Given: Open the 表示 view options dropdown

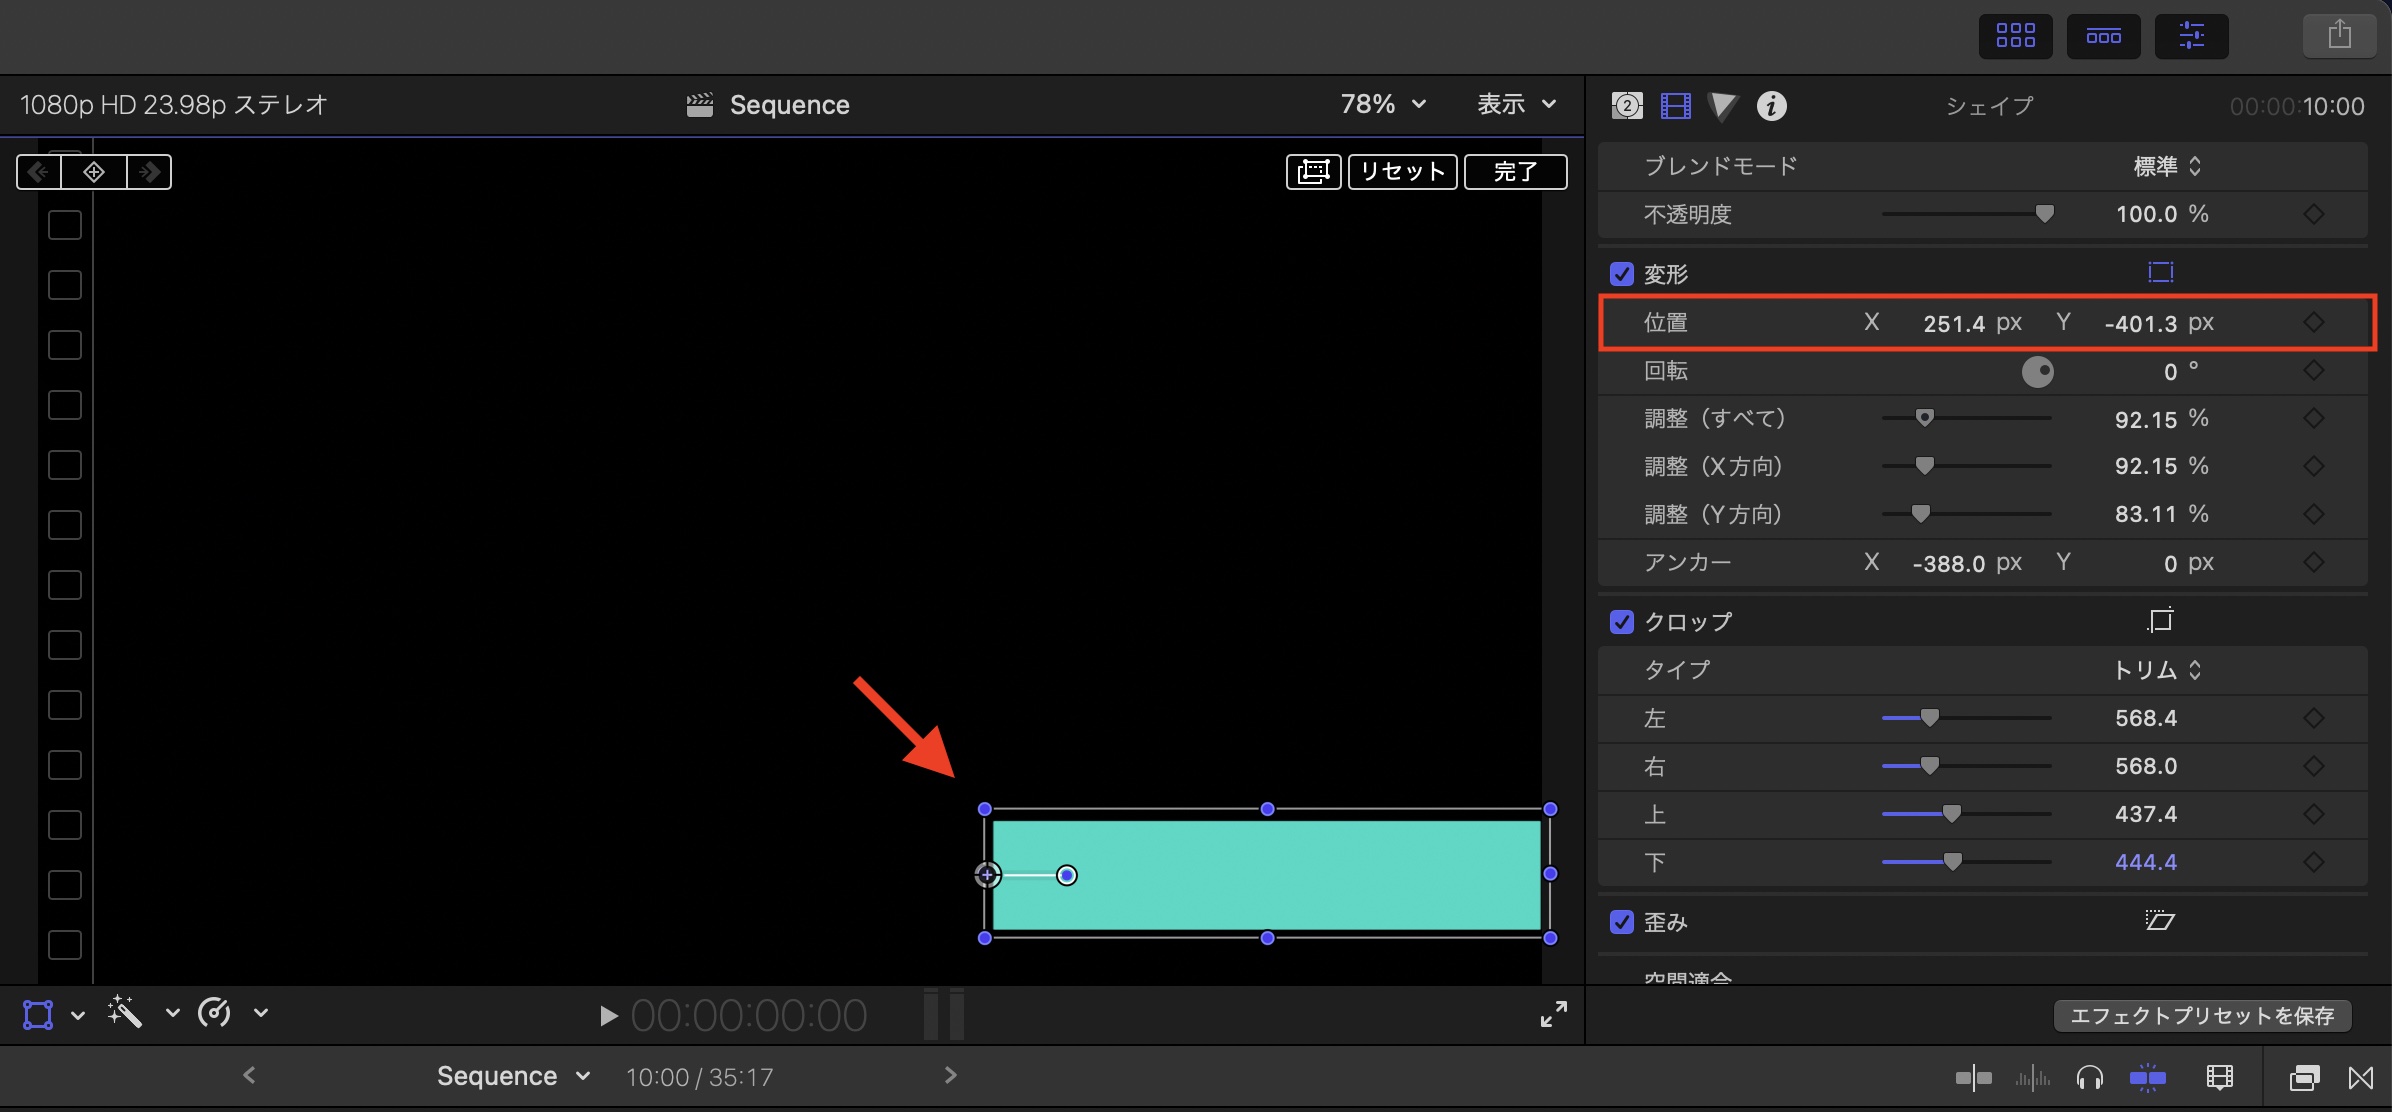Looking at the screenshot, I should 1516,104.
